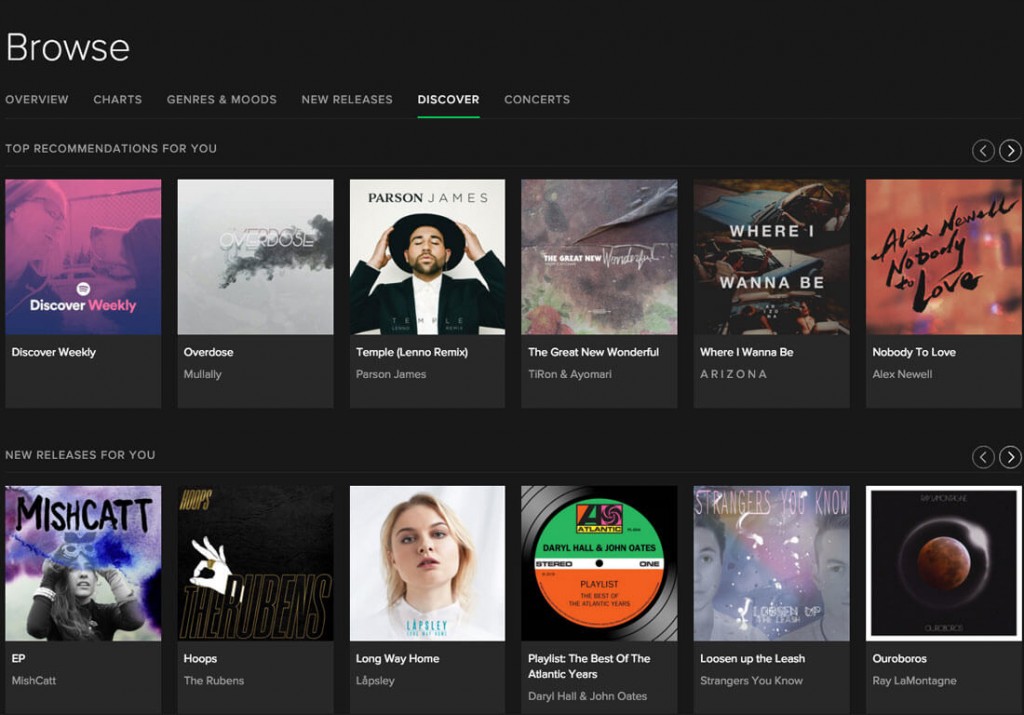
Task: Click the Atlantic vinyl record cover art
Action: click(599, 563)
